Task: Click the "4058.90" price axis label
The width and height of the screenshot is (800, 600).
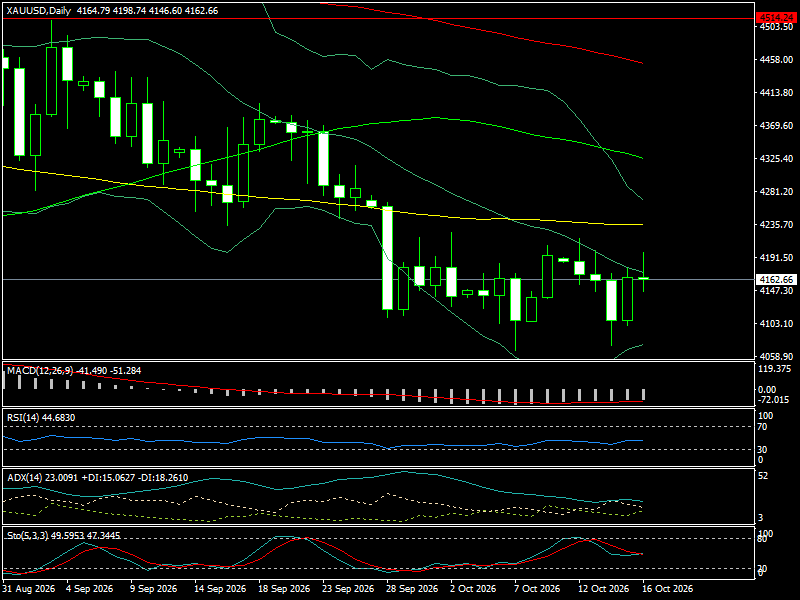Action: [776, 356]
